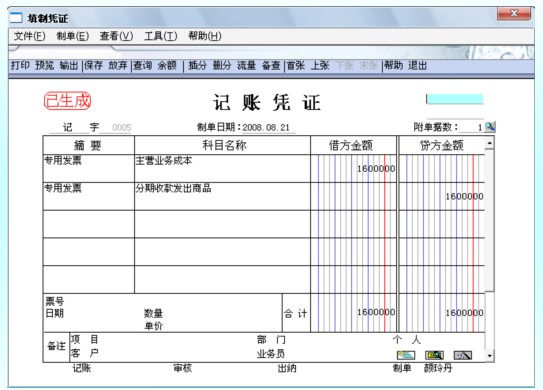The width and height of the screenshot is (543, 390).
Task: Select the 主营业务成本 account cell
Action: [x=222, y=169]
